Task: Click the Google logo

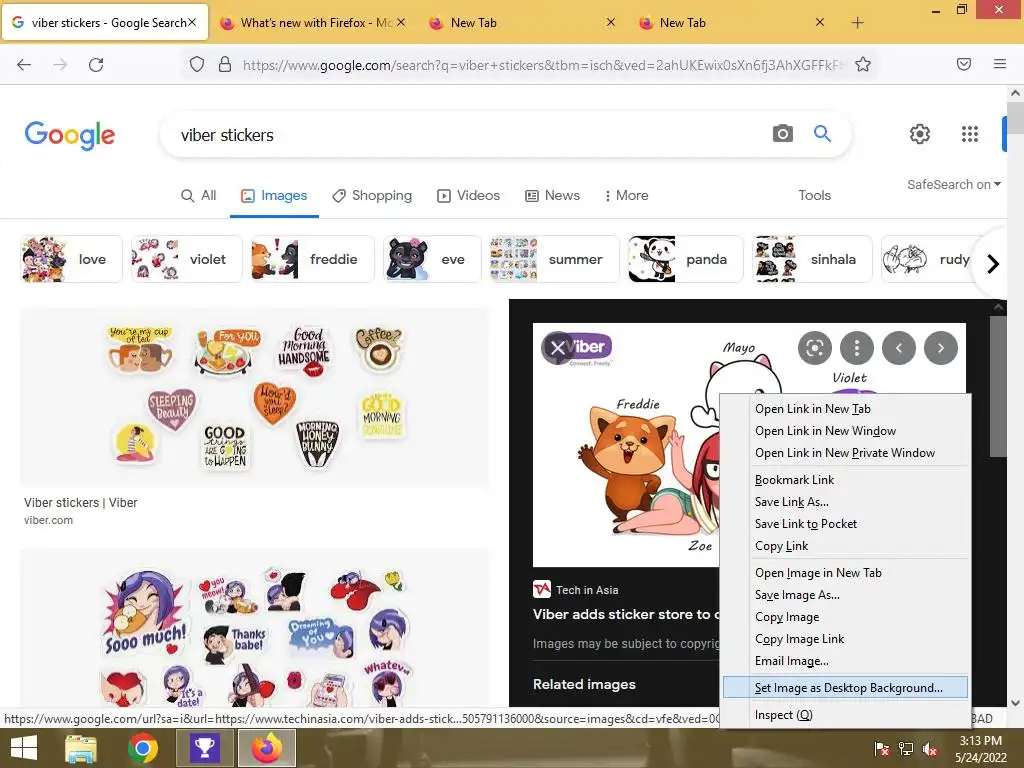Action: coord(70,135)
